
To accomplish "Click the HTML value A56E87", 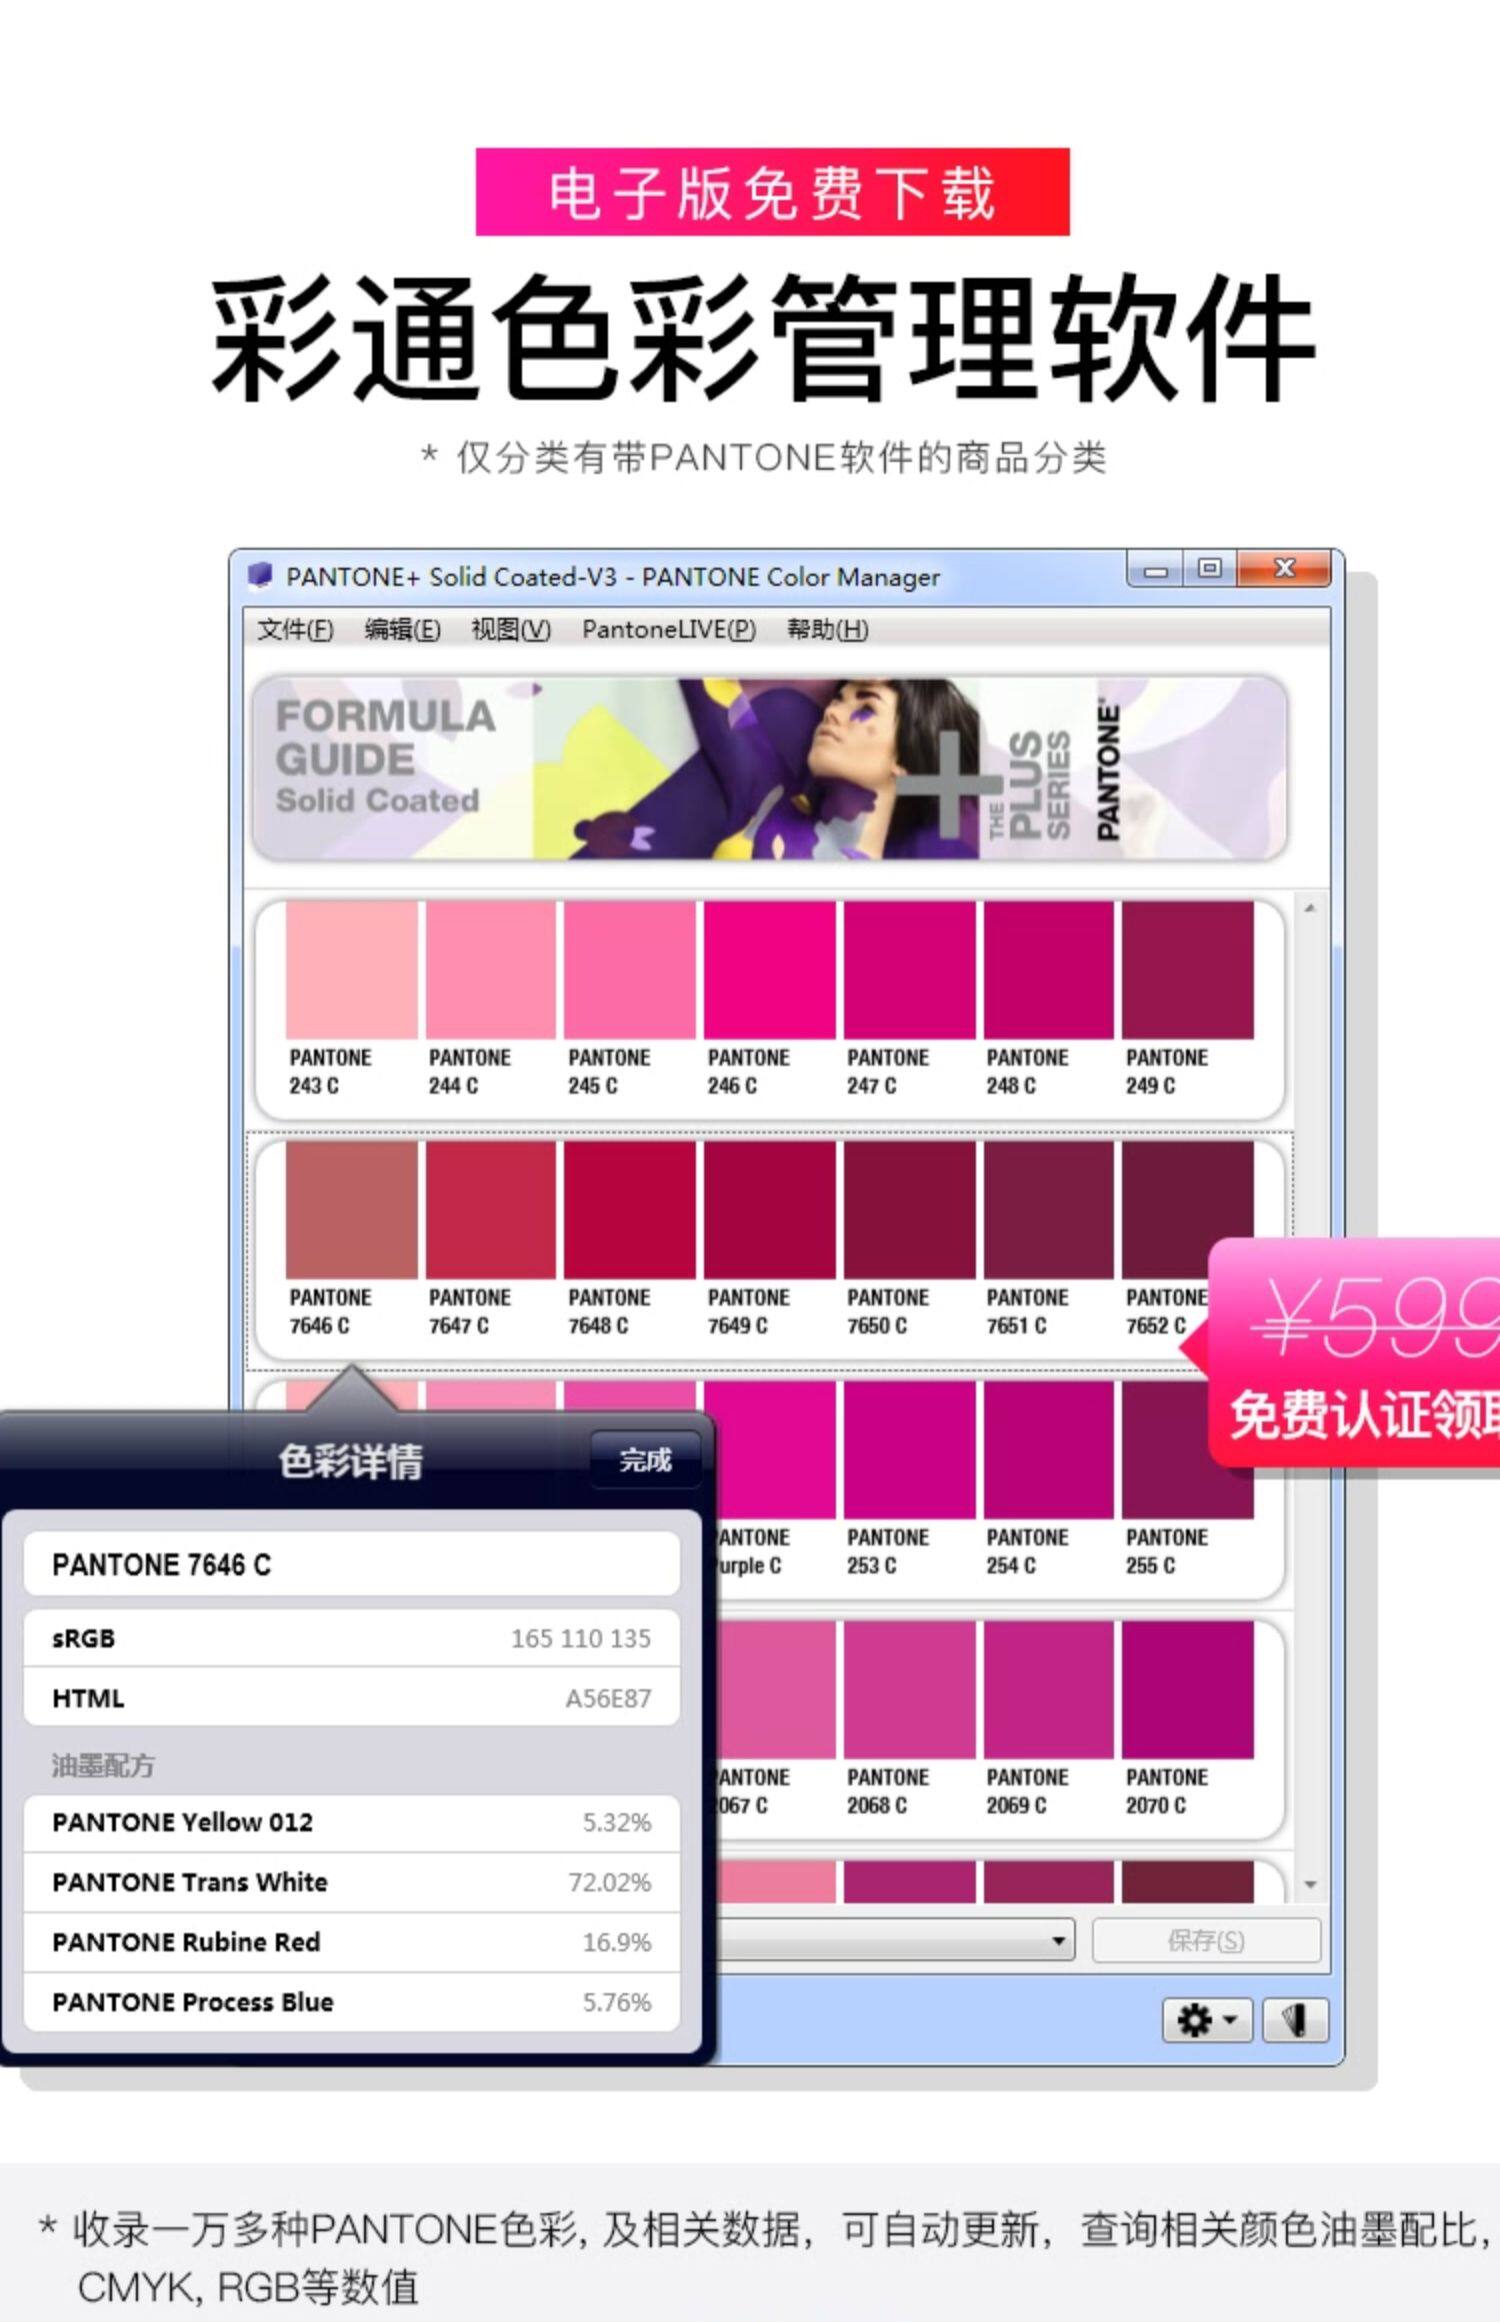I will (x=608, y=1698).
